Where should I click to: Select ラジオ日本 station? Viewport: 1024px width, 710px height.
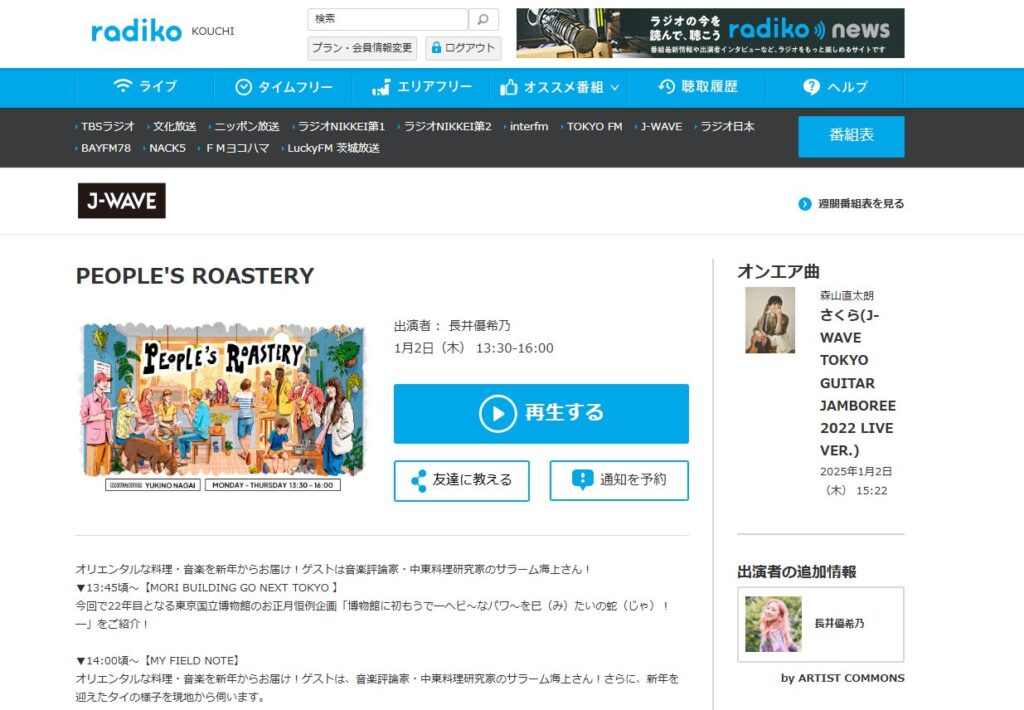click(x=726, y=127)
